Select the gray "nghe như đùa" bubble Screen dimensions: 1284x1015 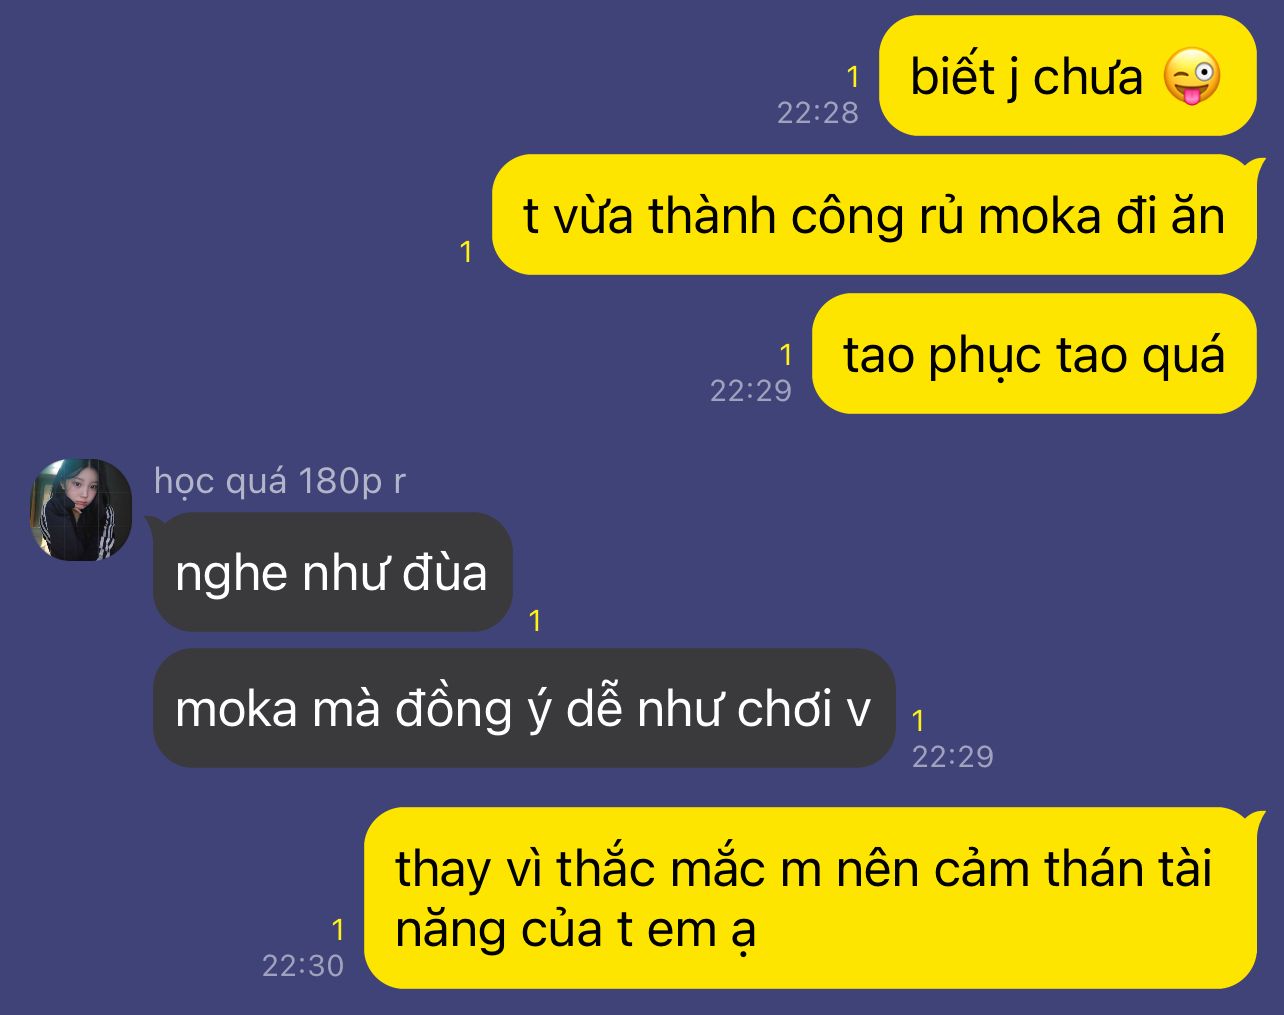[332, 572]
